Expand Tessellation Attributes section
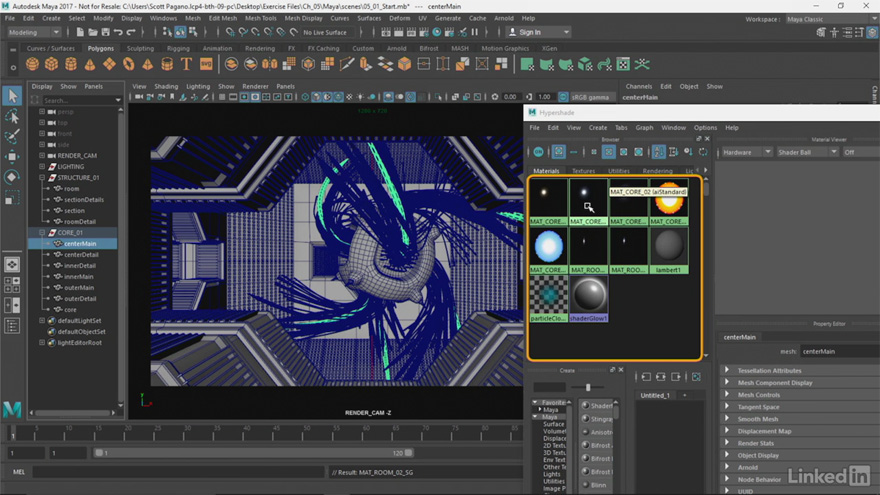Image resolution: width=880 pixels, height=495 pixels. pos(727,370)
